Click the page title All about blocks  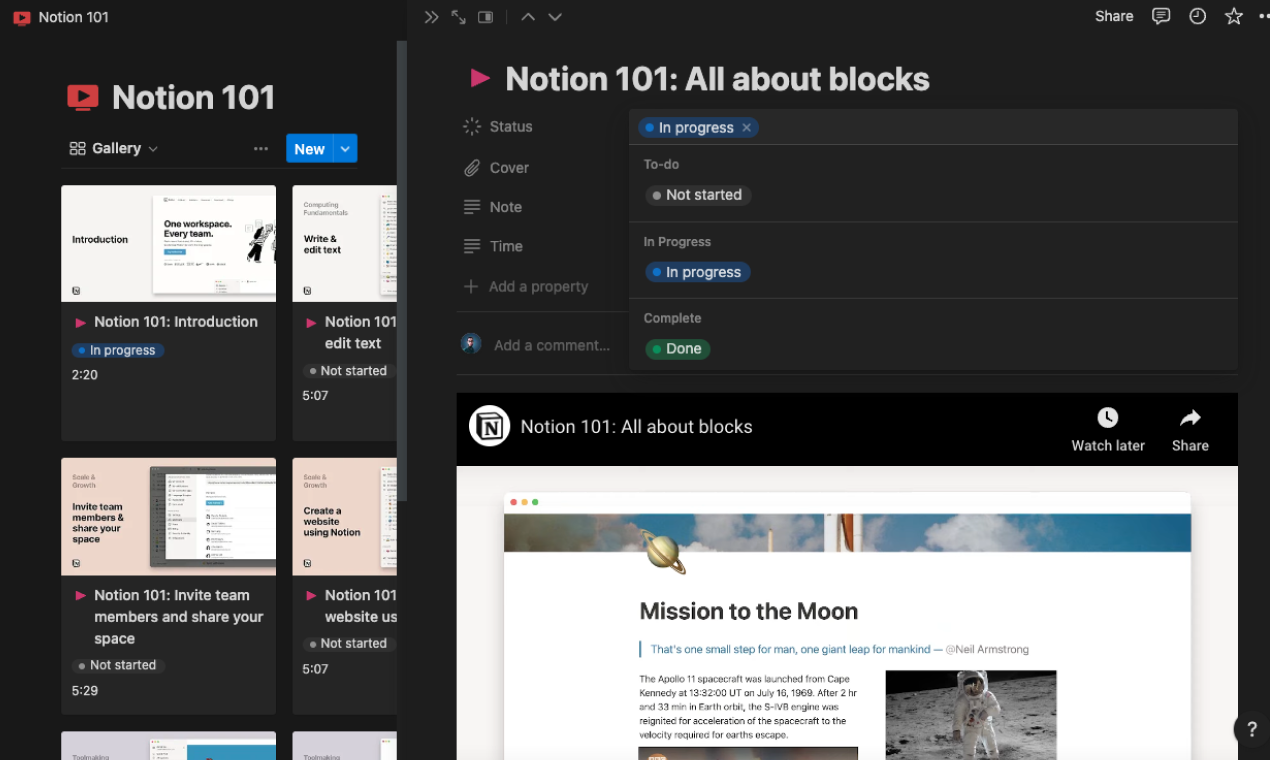click(x=717, y=79)
